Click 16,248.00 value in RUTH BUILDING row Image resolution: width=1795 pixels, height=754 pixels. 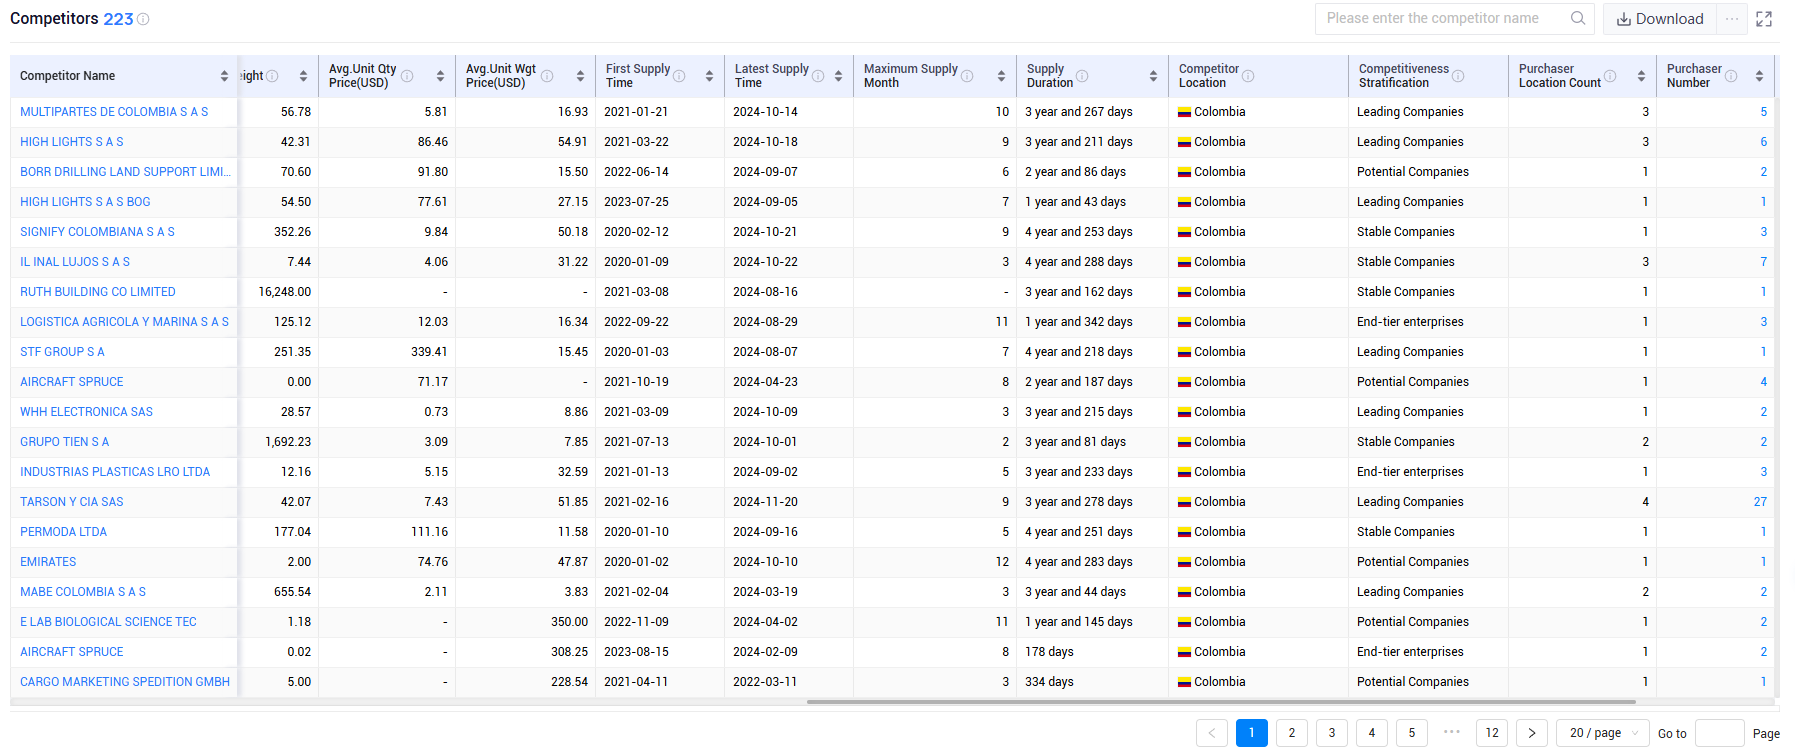click(285, 292)
